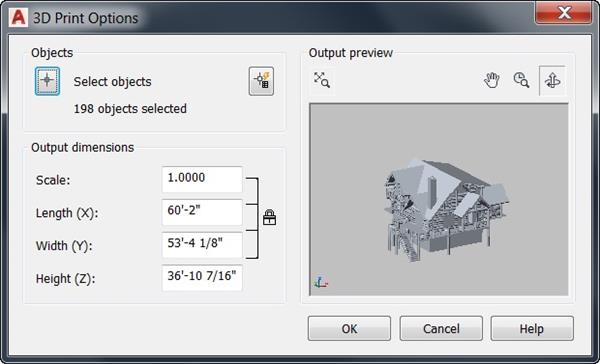Confirm with the OK button
The width and height of the screenshot is (600, 364).
click(x=349, y=328)
